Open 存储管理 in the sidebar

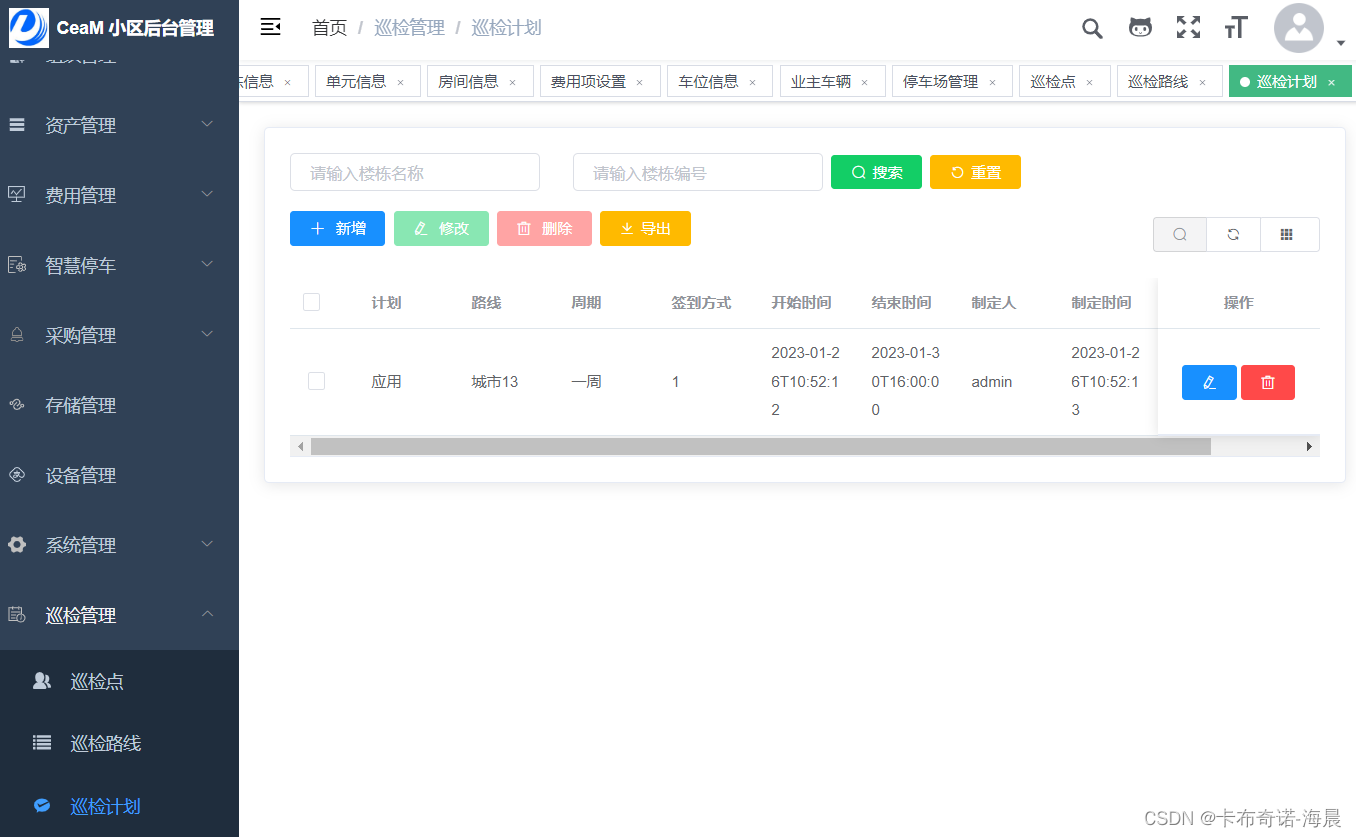(119, 405)
